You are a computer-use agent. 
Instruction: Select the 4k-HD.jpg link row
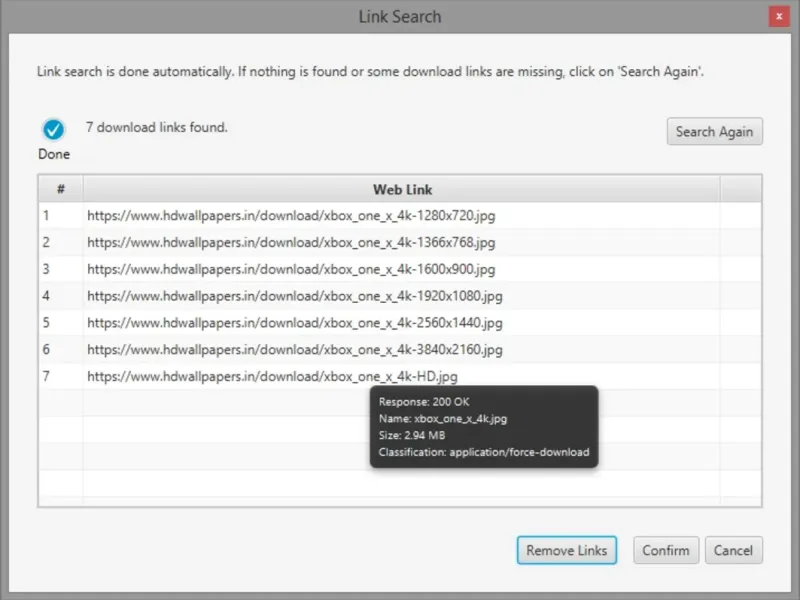[x=399, y=377]
